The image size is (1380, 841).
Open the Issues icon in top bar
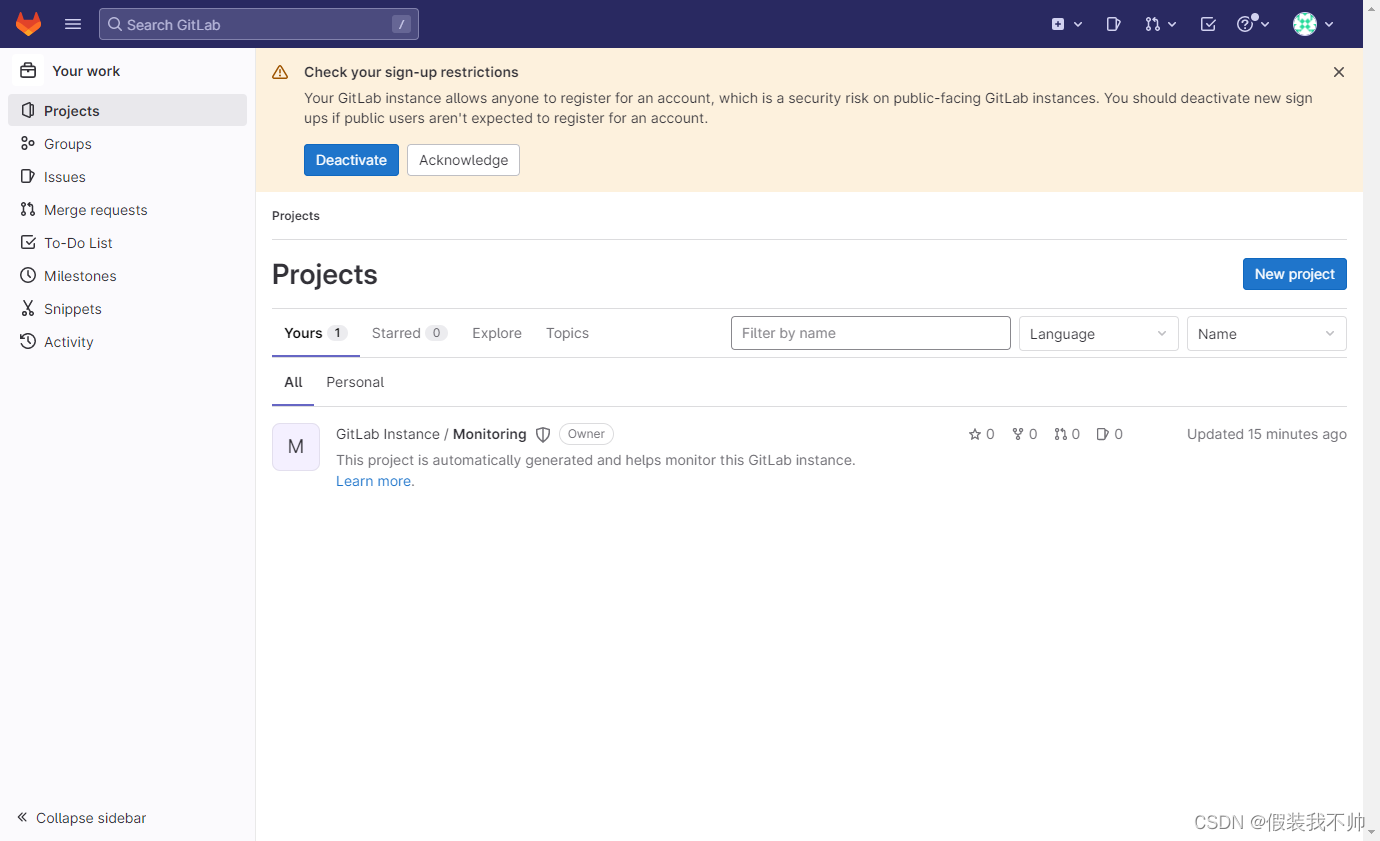1113,24
